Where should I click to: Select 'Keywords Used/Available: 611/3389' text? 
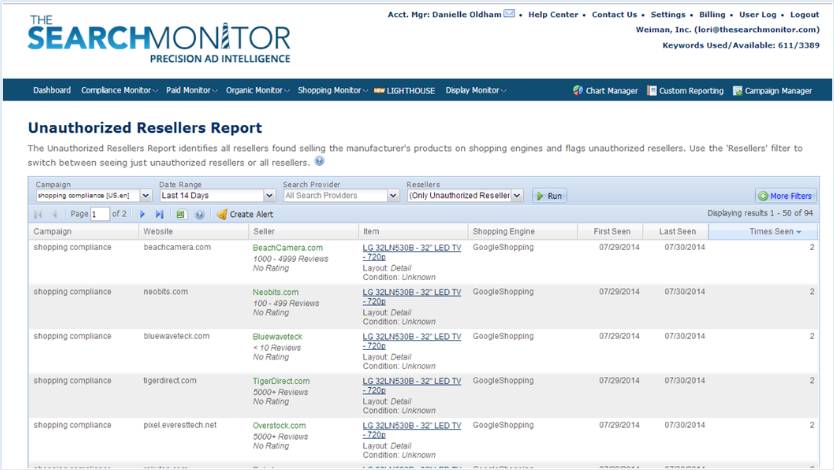click(x=740, y=46)
